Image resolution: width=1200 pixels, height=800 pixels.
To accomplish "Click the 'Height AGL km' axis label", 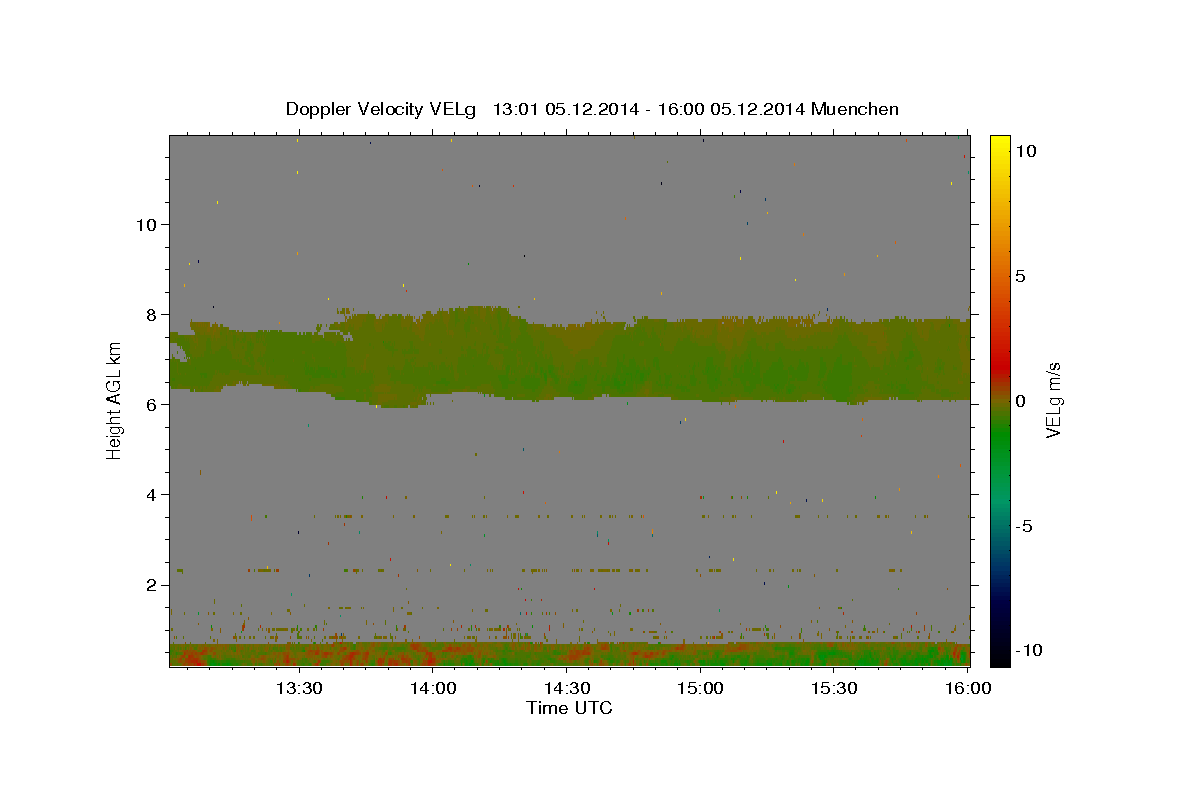I will click(115, 399).
